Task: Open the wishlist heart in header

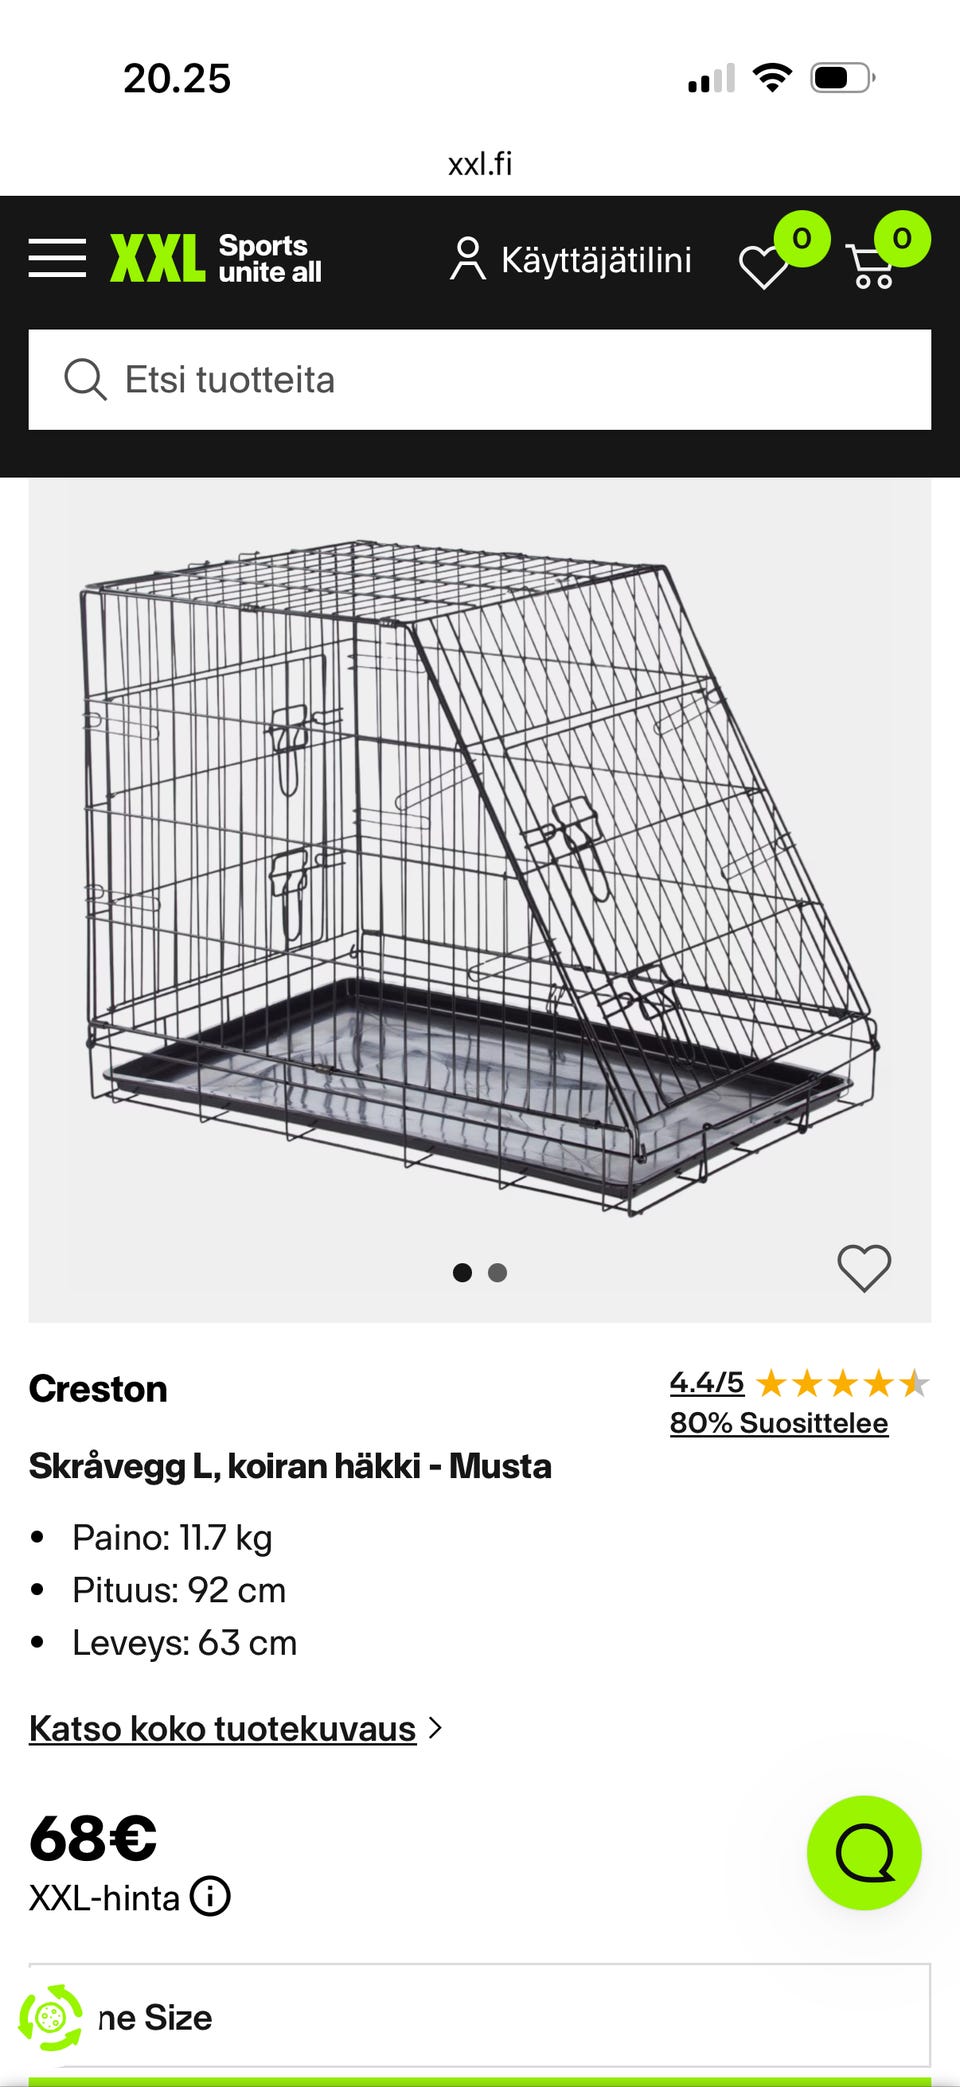Action: coord(763,267)
